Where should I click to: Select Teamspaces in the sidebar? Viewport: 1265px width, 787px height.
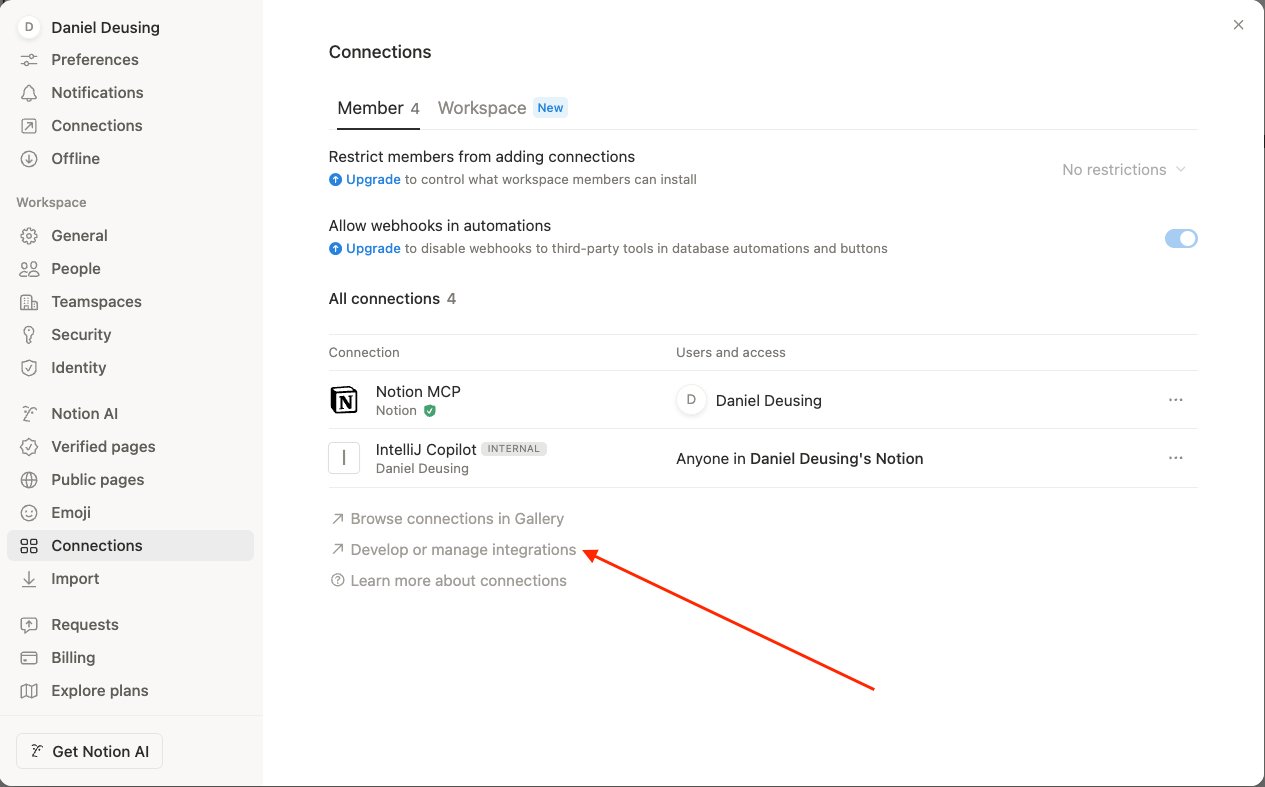pos(130,302)
